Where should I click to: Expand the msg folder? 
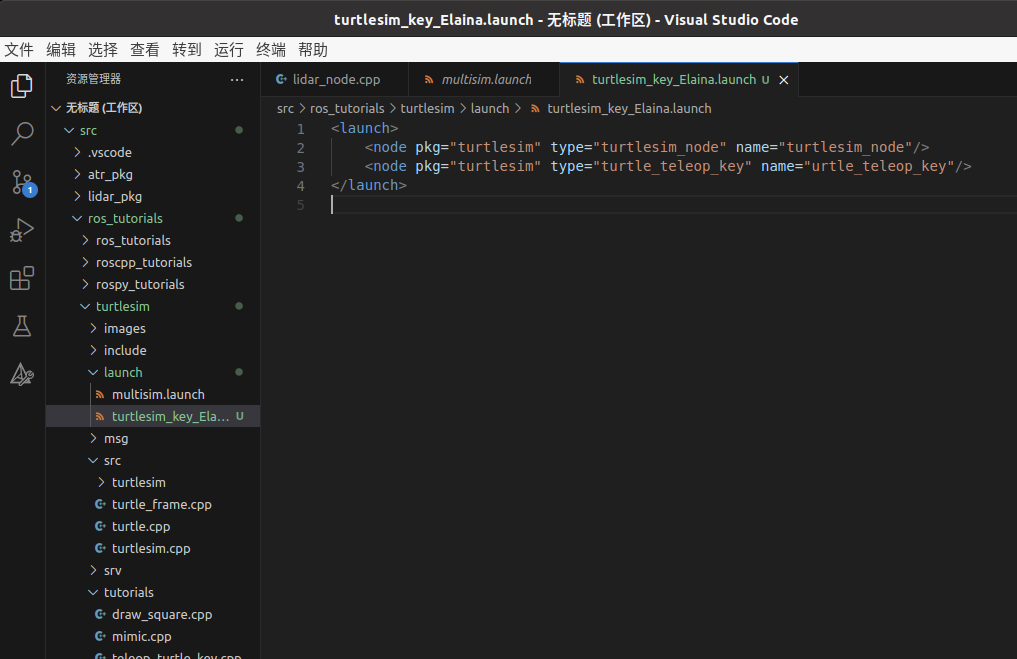93,438
